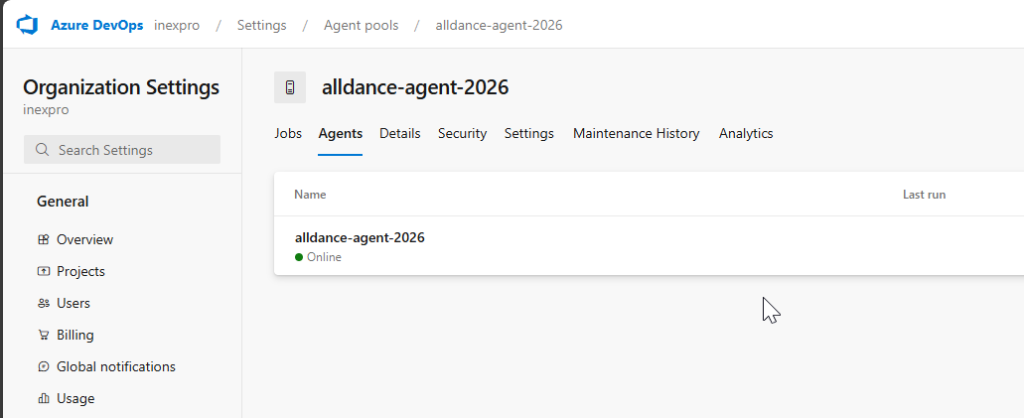
Task: Open the alldance-agent-2026 agent row
Action: click(360, 238)
